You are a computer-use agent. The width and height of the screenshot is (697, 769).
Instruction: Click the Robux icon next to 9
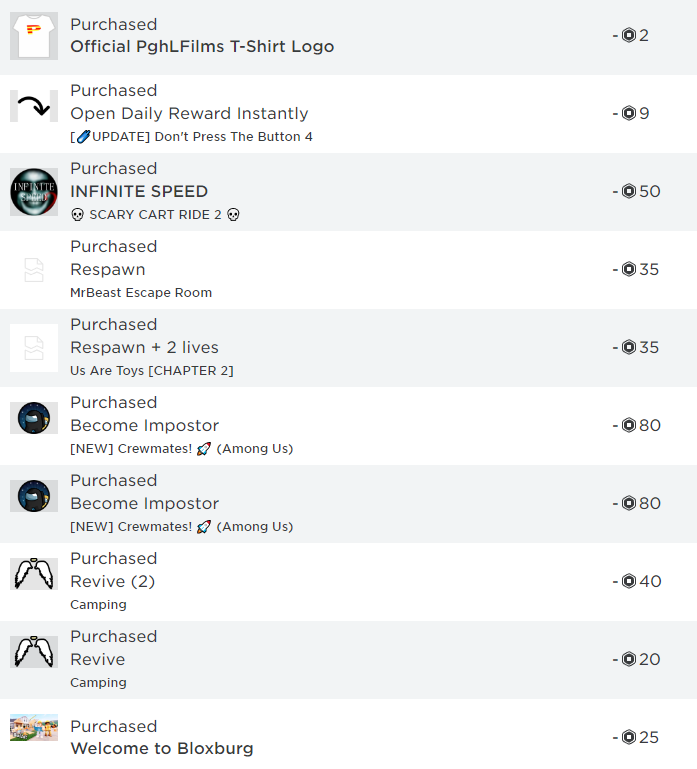[628, 113]
